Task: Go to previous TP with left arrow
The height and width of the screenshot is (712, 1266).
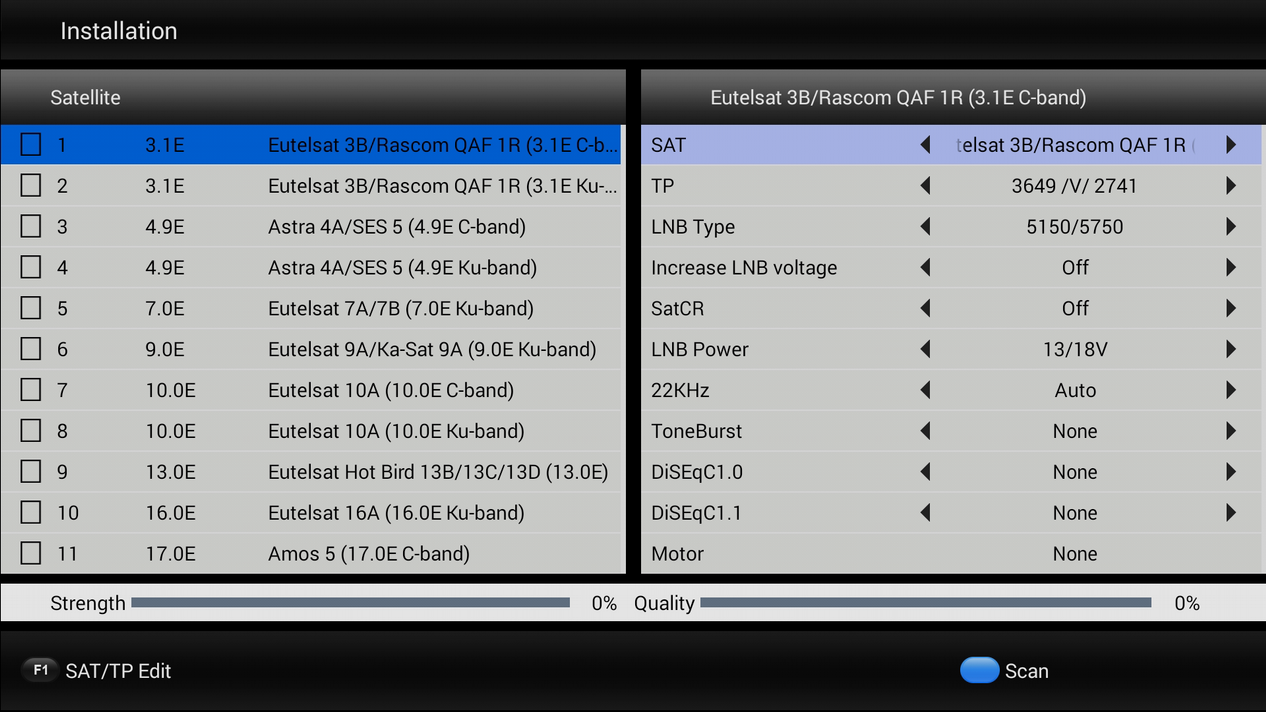Action: pyautogui.click(x=925, y=186)
